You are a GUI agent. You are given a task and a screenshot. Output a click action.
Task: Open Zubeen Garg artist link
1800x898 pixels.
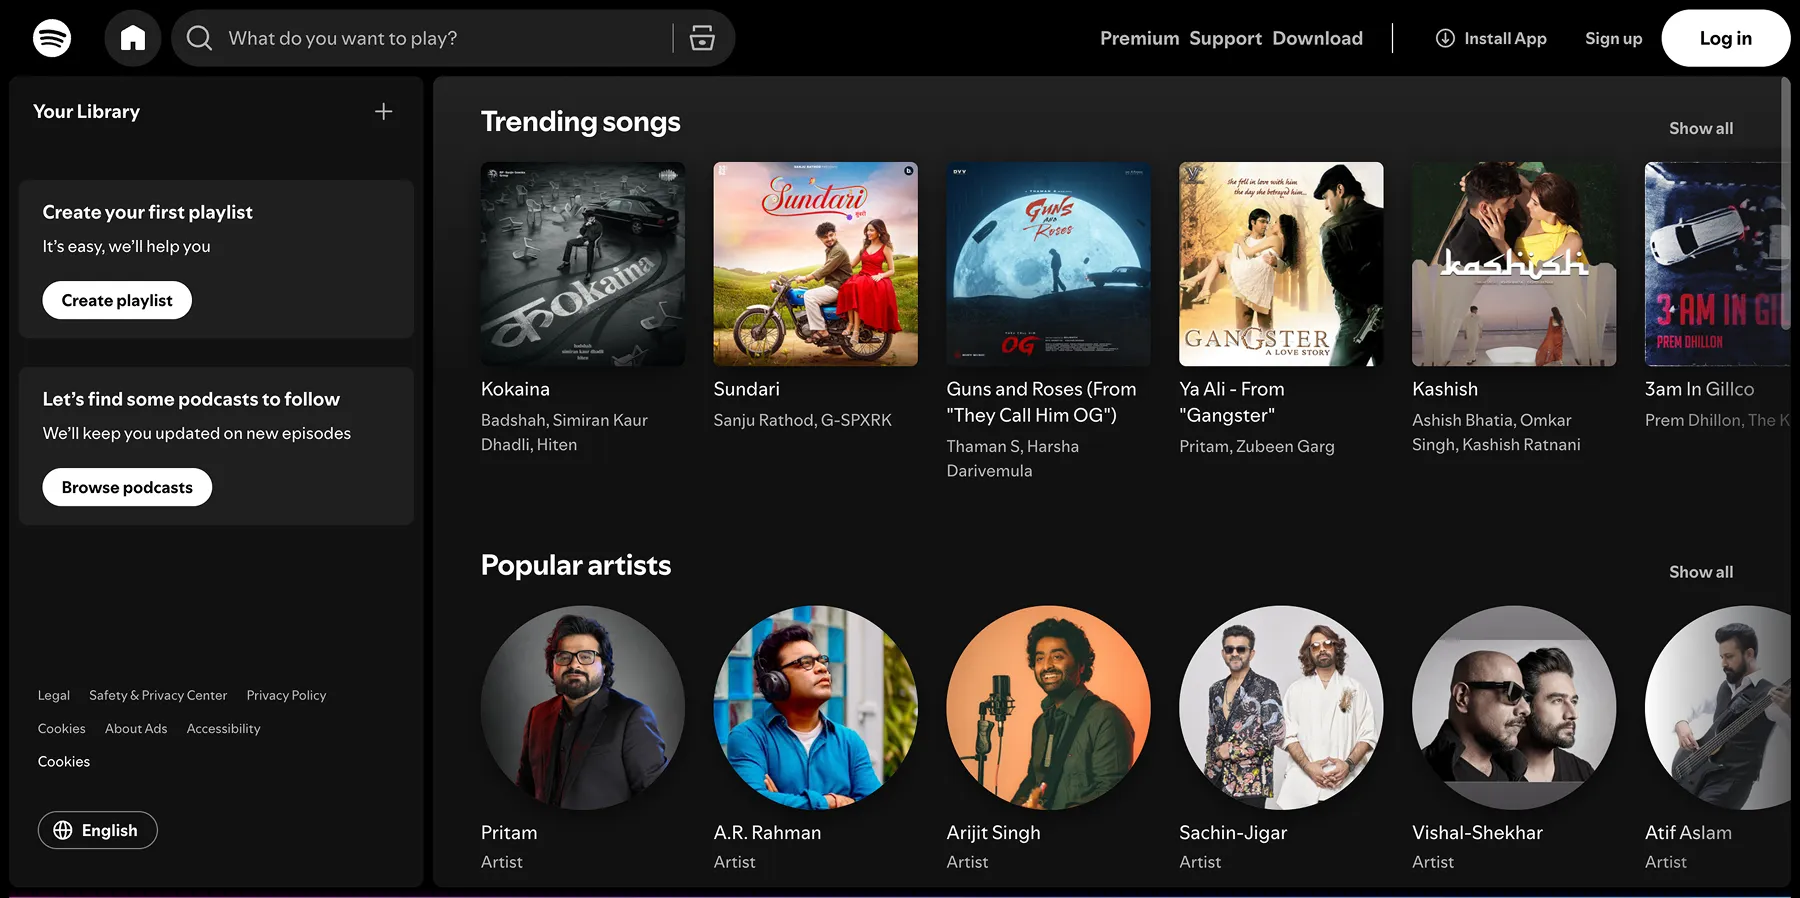pos(1285,446)
